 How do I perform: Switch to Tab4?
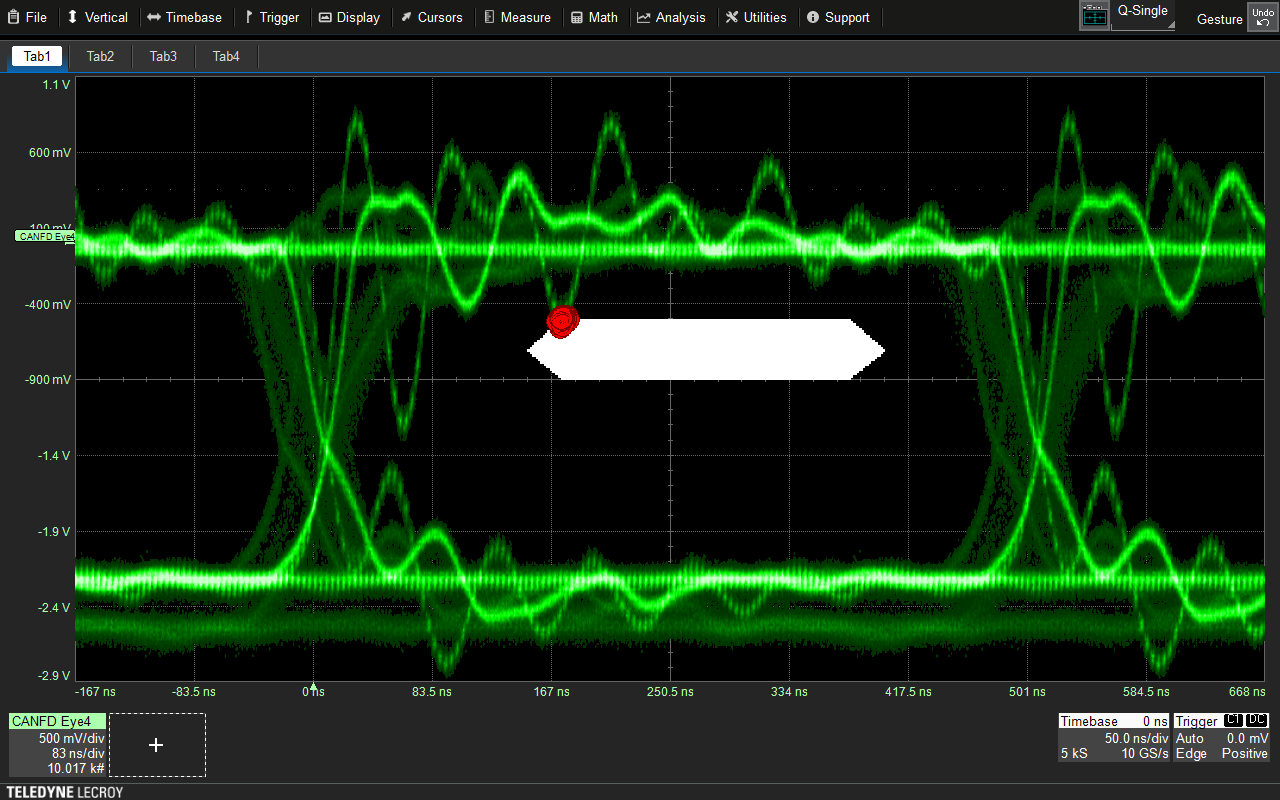pyautogui.click(x=226, y=56)
